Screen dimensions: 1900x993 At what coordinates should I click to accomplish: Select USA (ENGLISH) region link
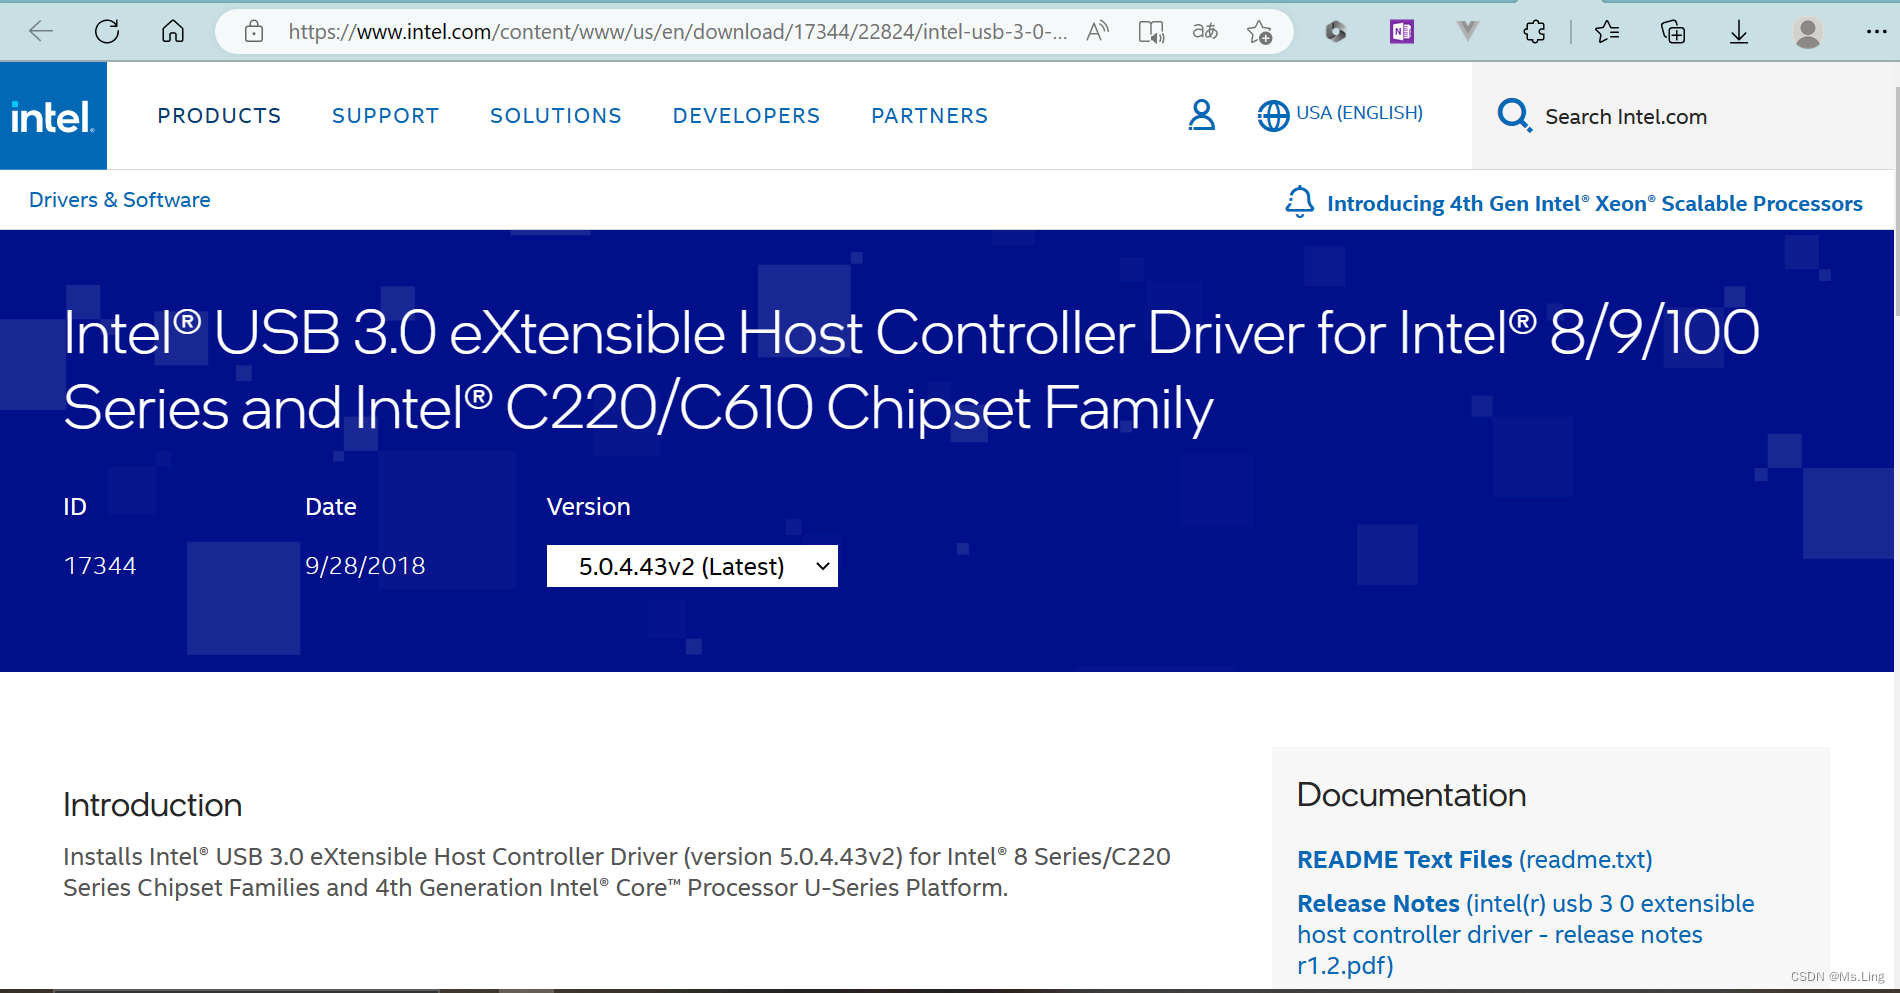tap(1359, 113)
